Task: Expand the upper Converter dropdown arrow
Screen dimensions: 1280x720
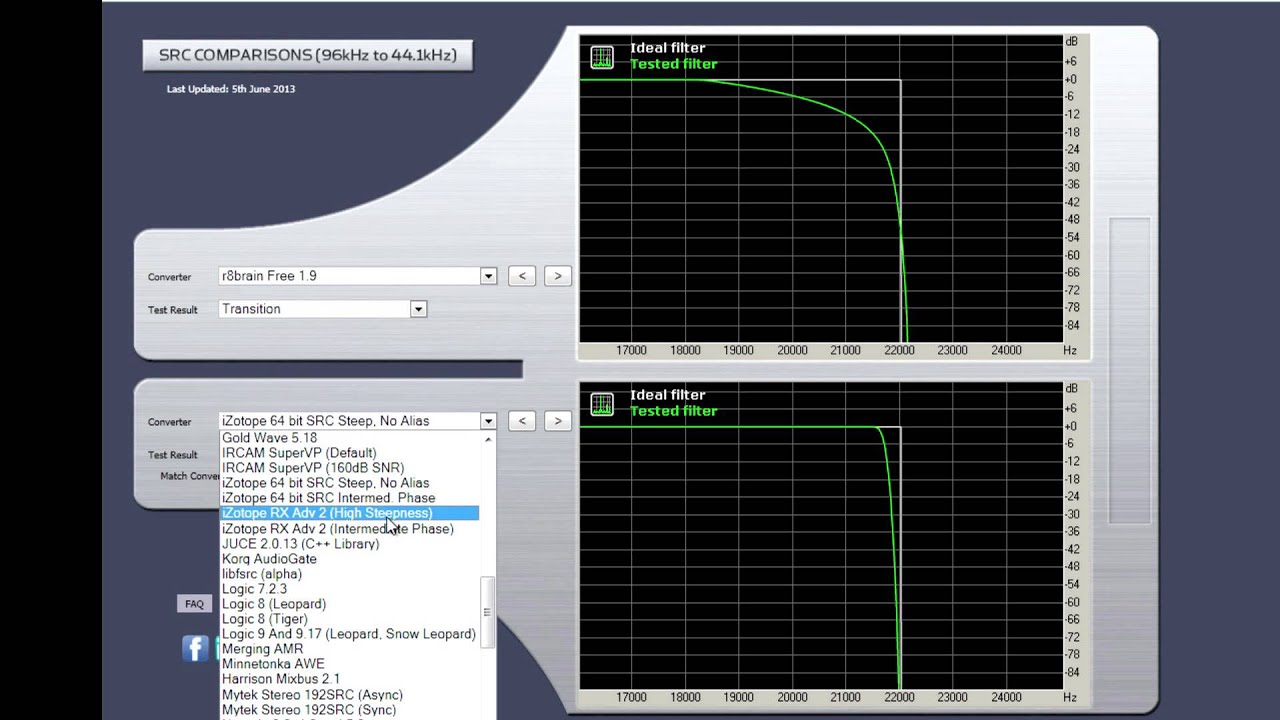Action: [488, 276]
